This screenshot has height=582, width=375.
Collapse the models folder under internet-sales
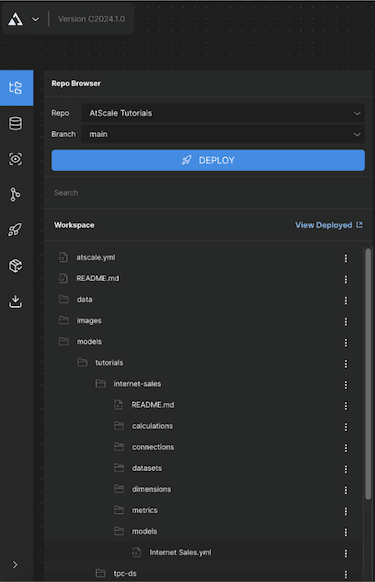pyautogui.click(x=144, y=532)
